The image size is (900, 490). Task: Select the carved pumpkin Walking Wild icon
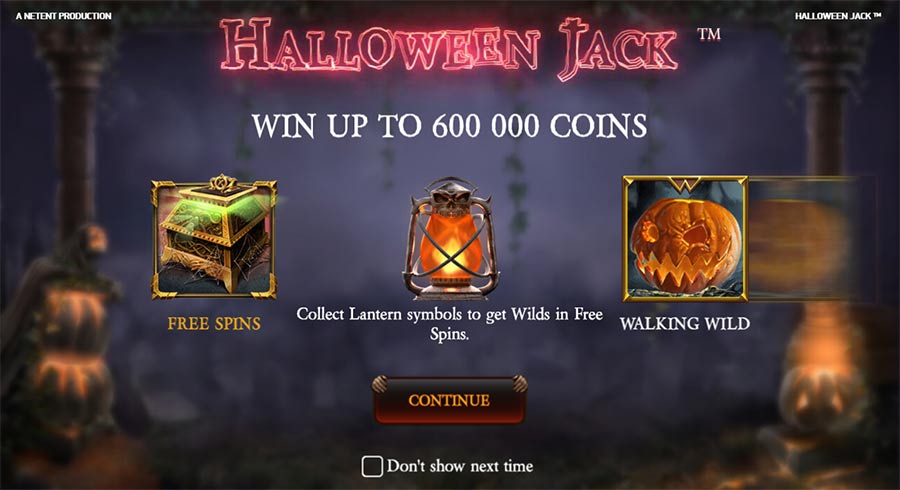(685, 239)
